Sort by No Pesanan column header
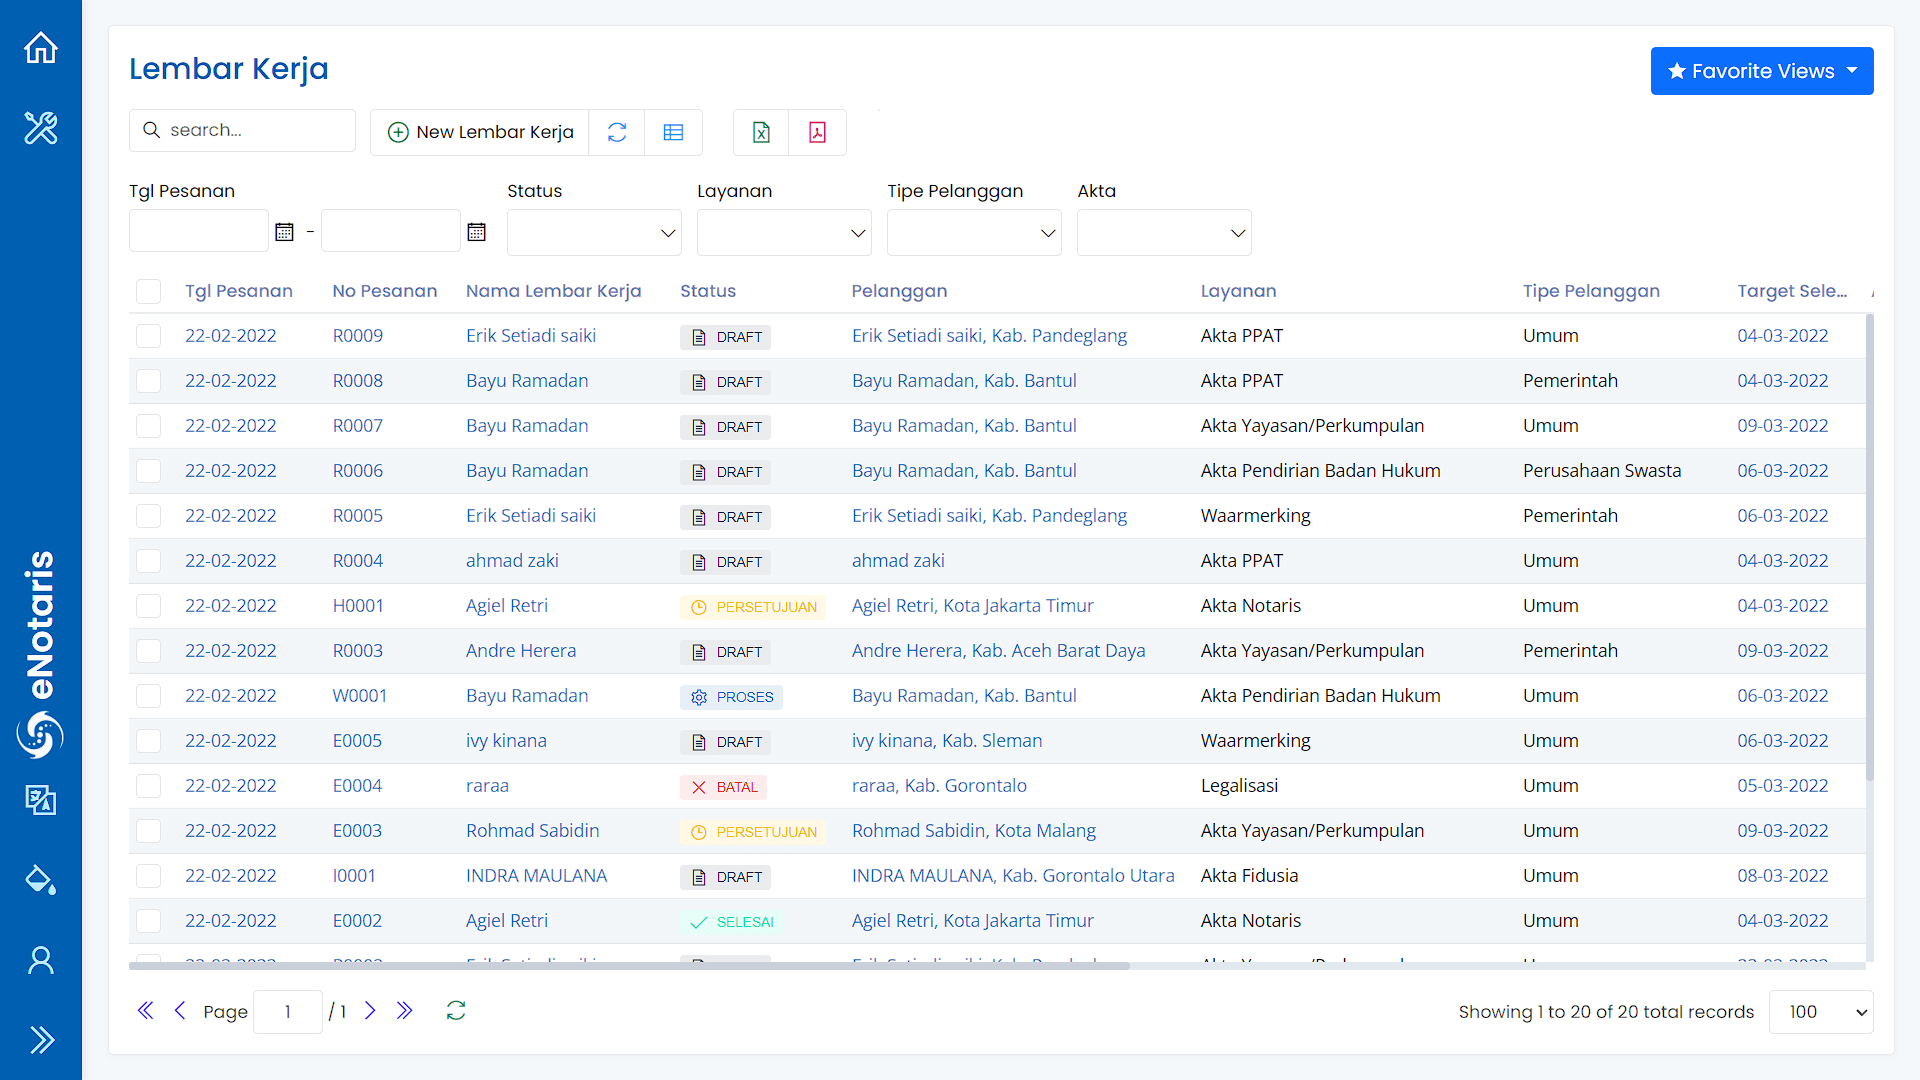This screenshot has height=1080, width=1920. click(x=385, y=291)
